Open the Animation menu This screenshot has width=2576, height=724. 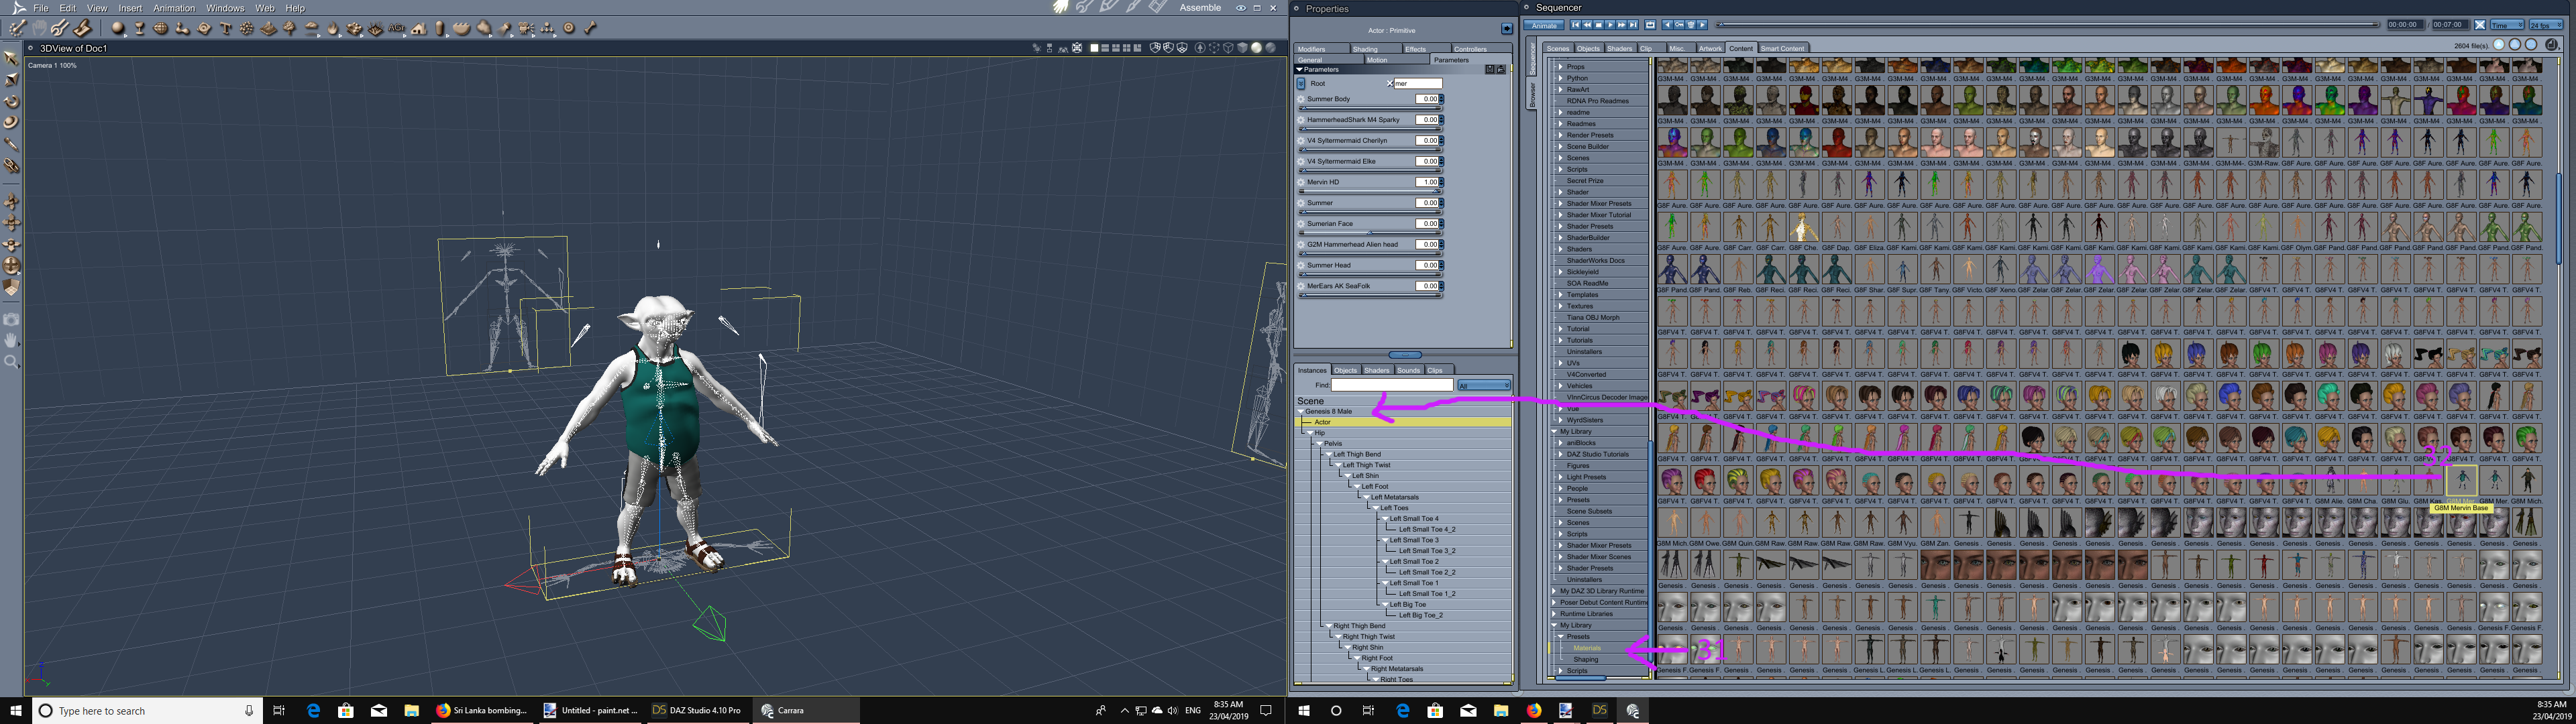pos(173,8)
